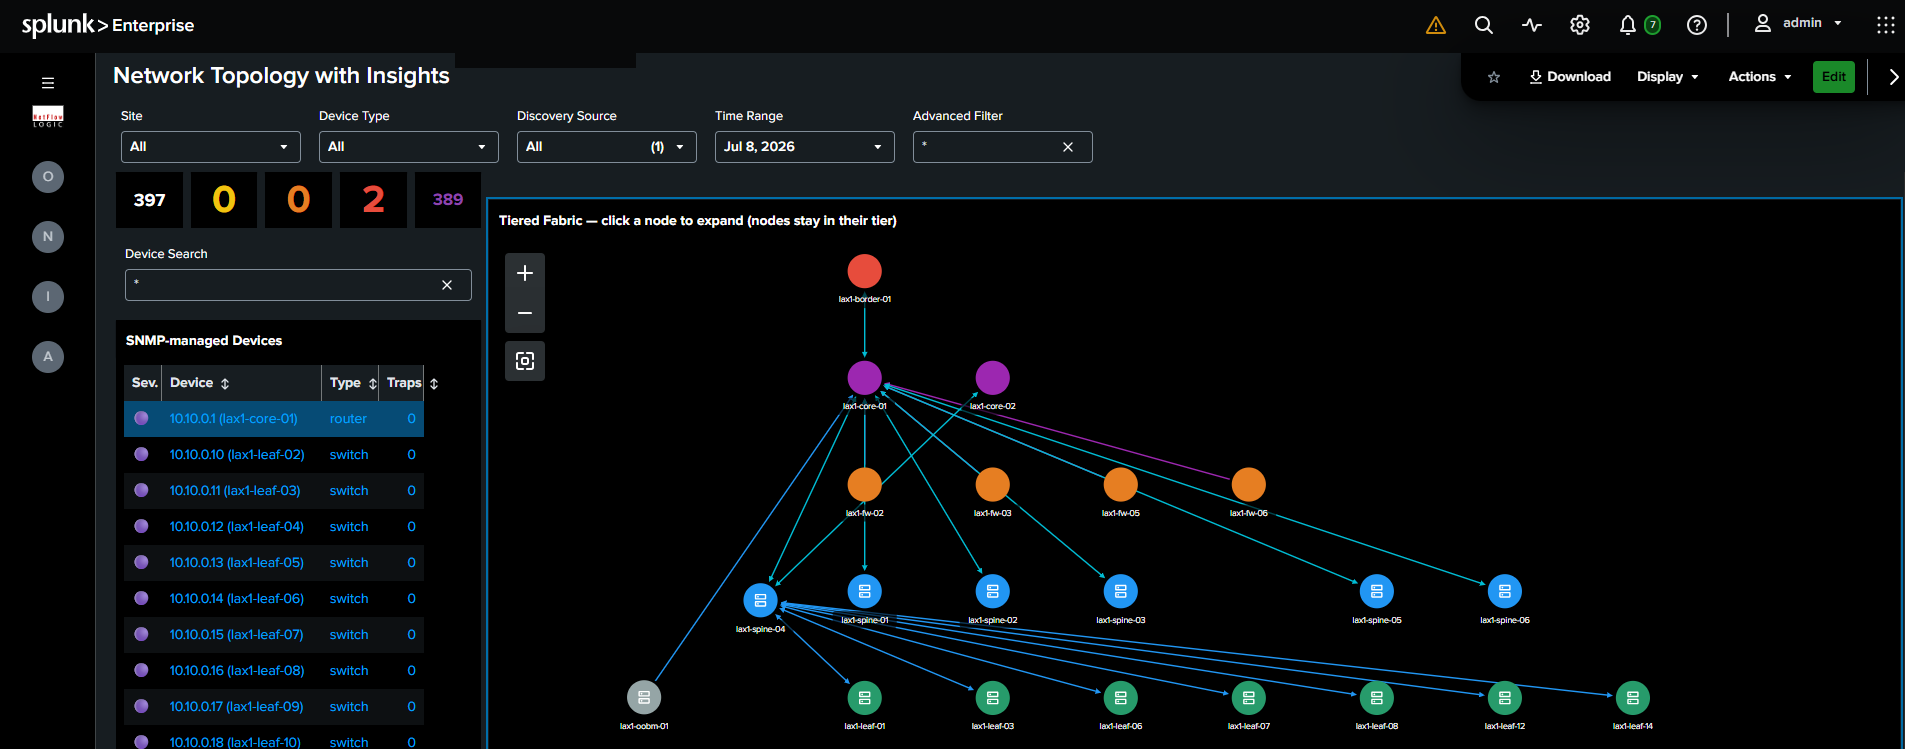This screenshot has width=1905, height=749.
Task: Select the lax1-leaf-03 green node
Action: (992, 697)
